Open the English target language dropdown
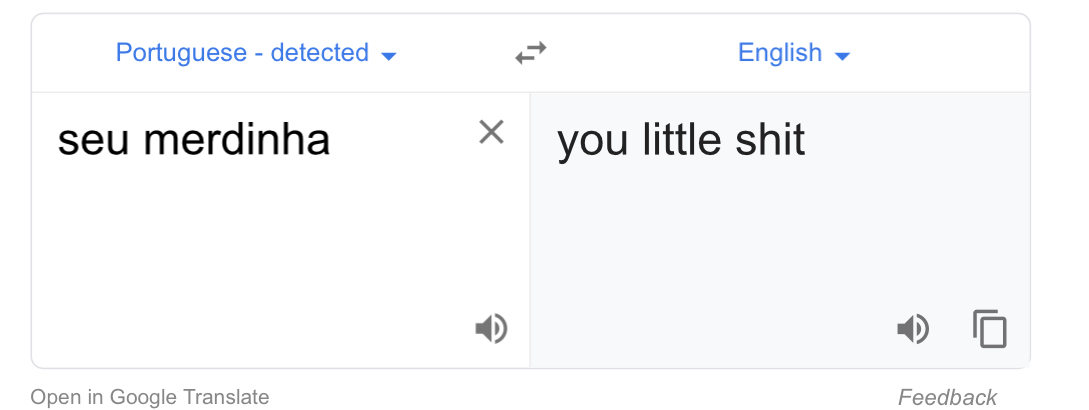The width and height of the screenshot is (1089, 410). [x=794, y=53]
